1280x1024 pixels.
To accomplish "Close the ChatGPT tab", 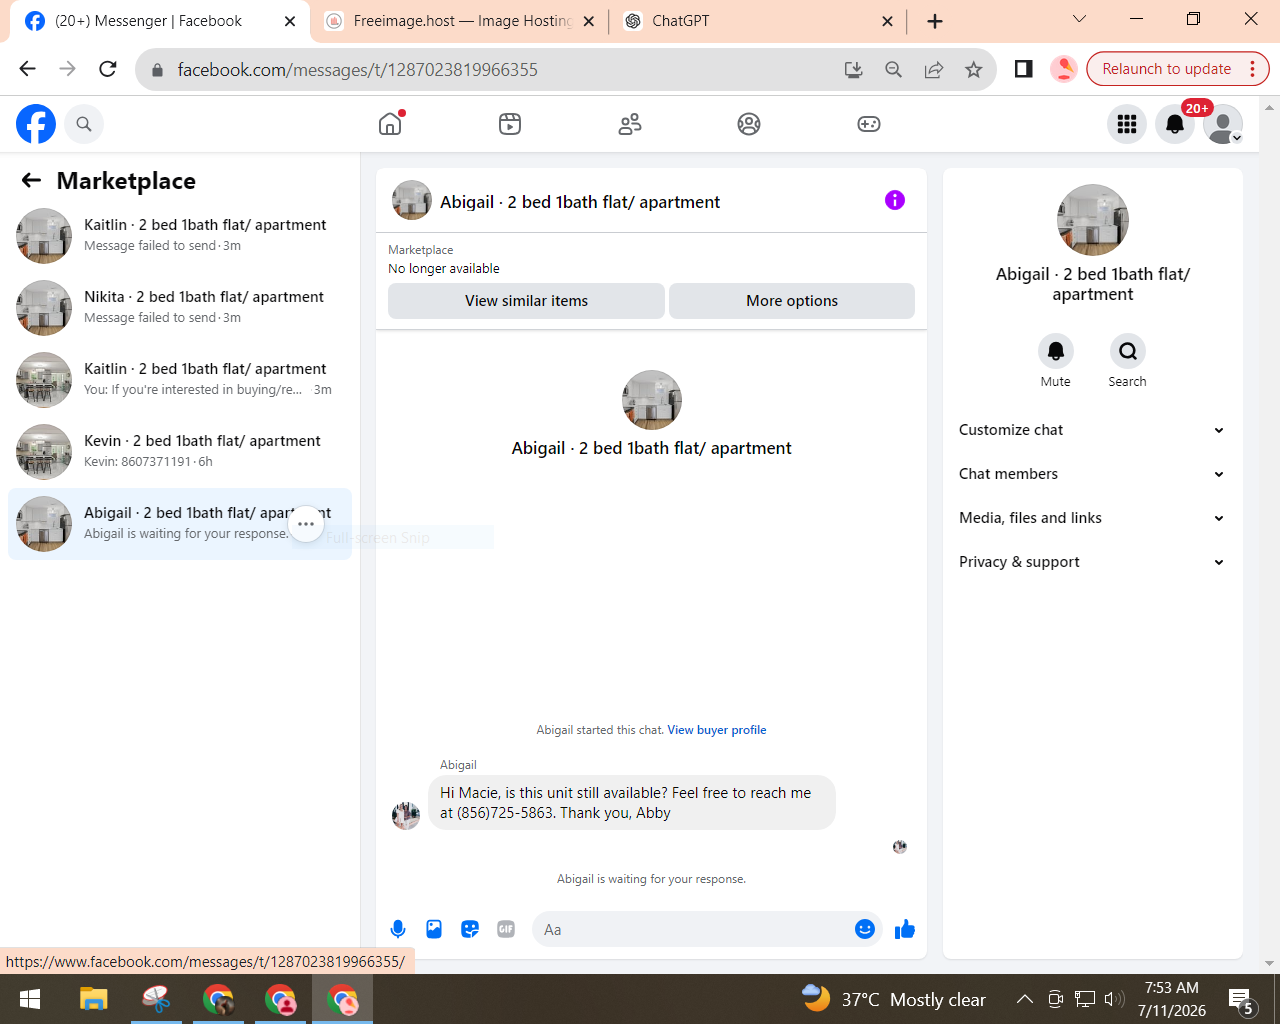I will (887, 21).
